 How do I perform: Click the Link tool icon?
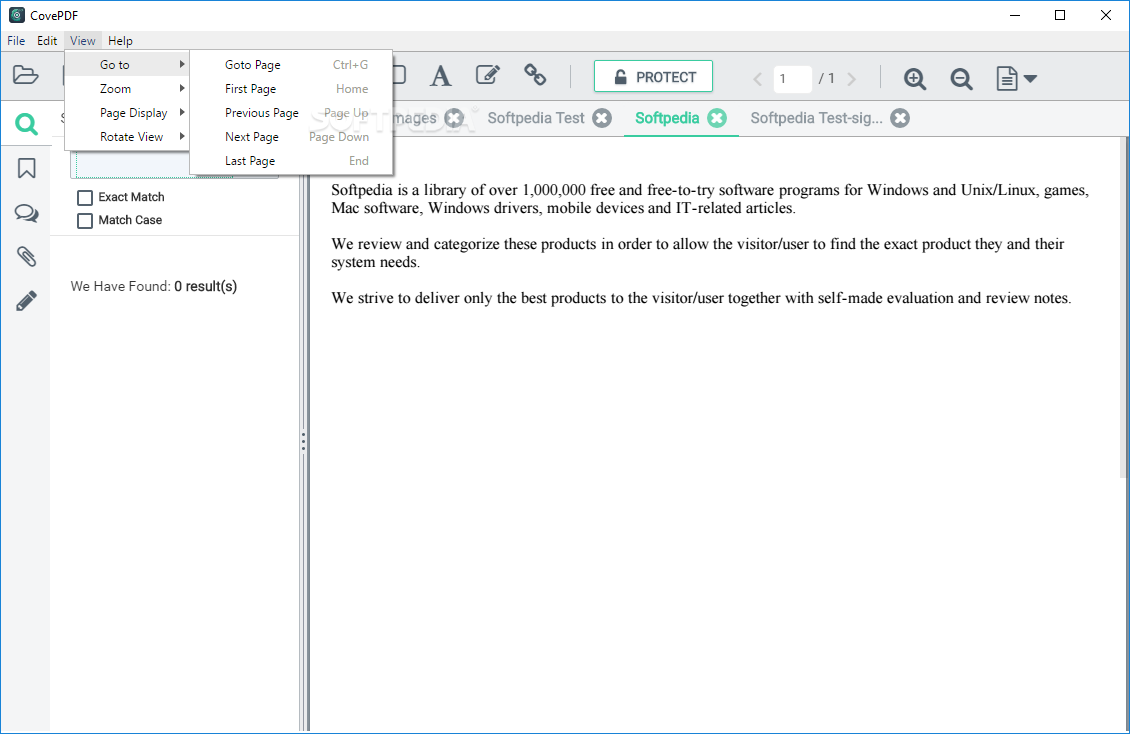(535, 75)
